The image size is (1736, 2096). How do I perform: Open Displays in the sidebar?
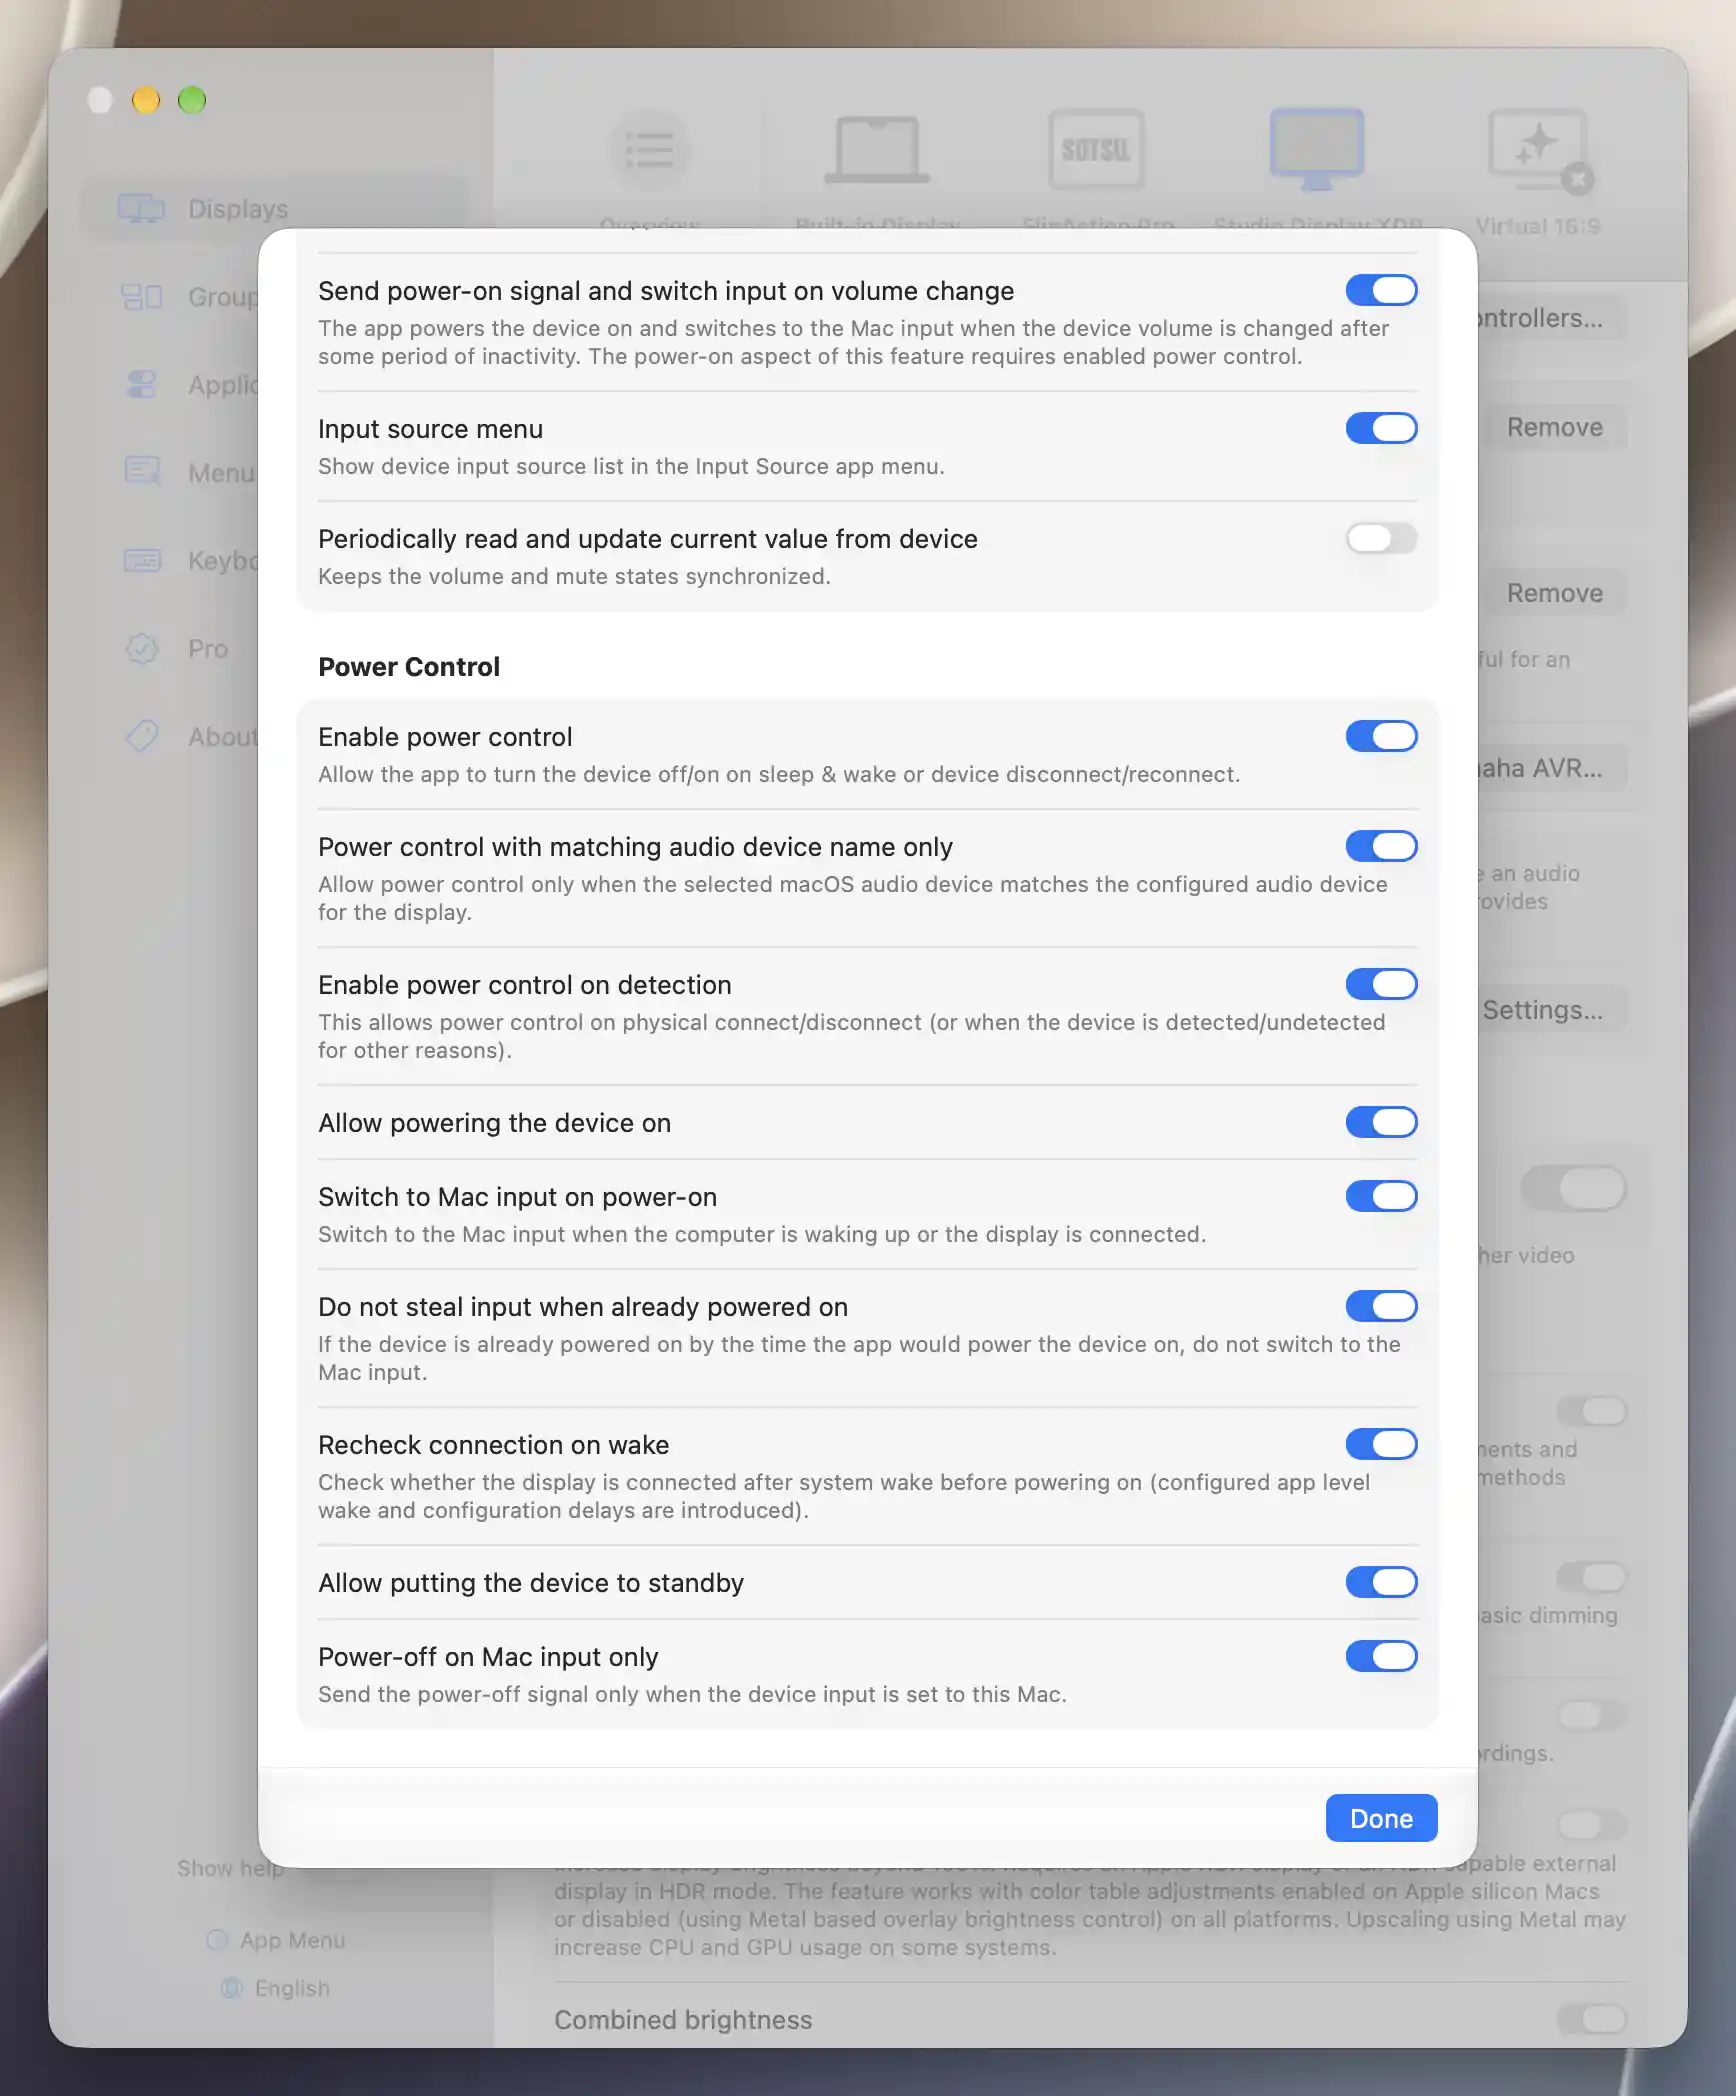(274, 209)
